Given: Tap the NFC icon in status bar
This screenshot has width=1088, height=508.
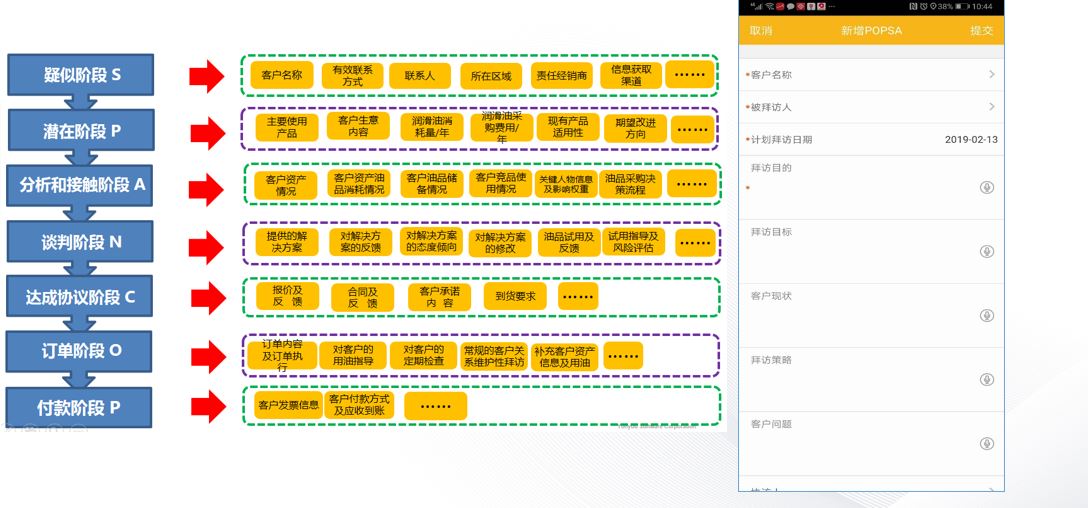Looking at the screenshot, I should (x=913, y=6).
